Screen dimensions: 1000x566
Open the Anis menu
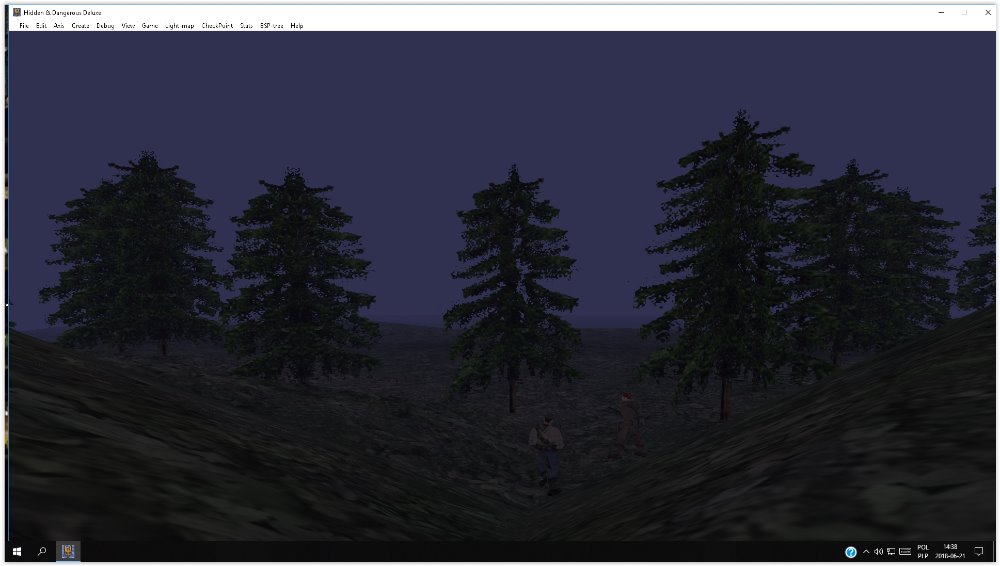click(59, 25)
